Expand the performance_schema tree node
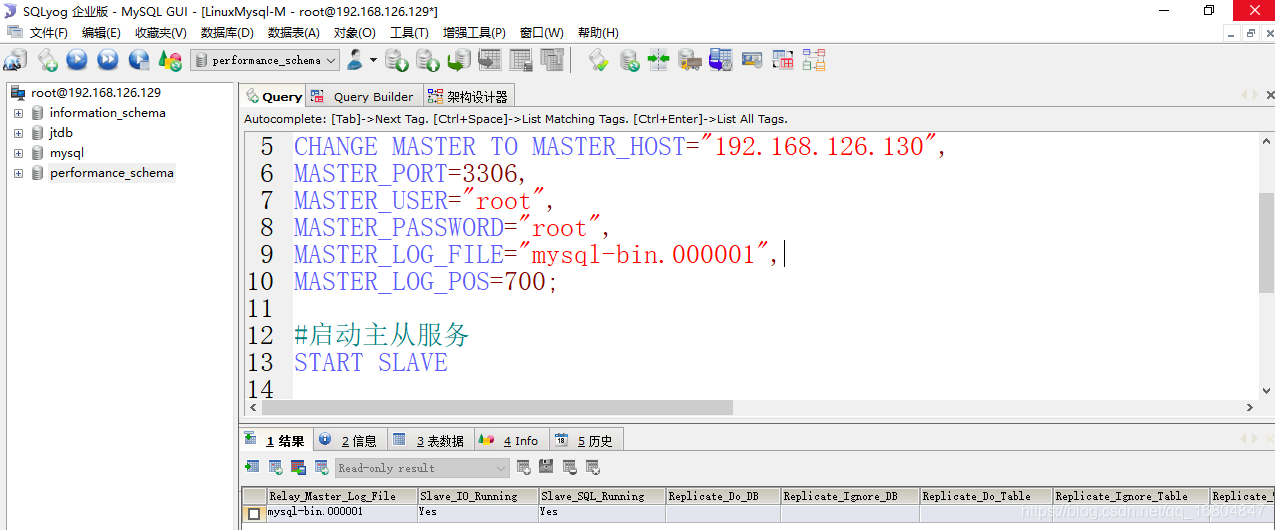The image size is (1275, 530). click(x=18, y=173)
